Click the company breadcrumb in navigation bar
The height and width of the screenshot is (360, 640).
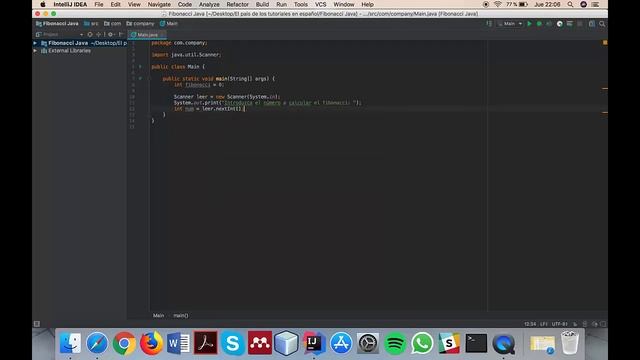click(140, 24)
